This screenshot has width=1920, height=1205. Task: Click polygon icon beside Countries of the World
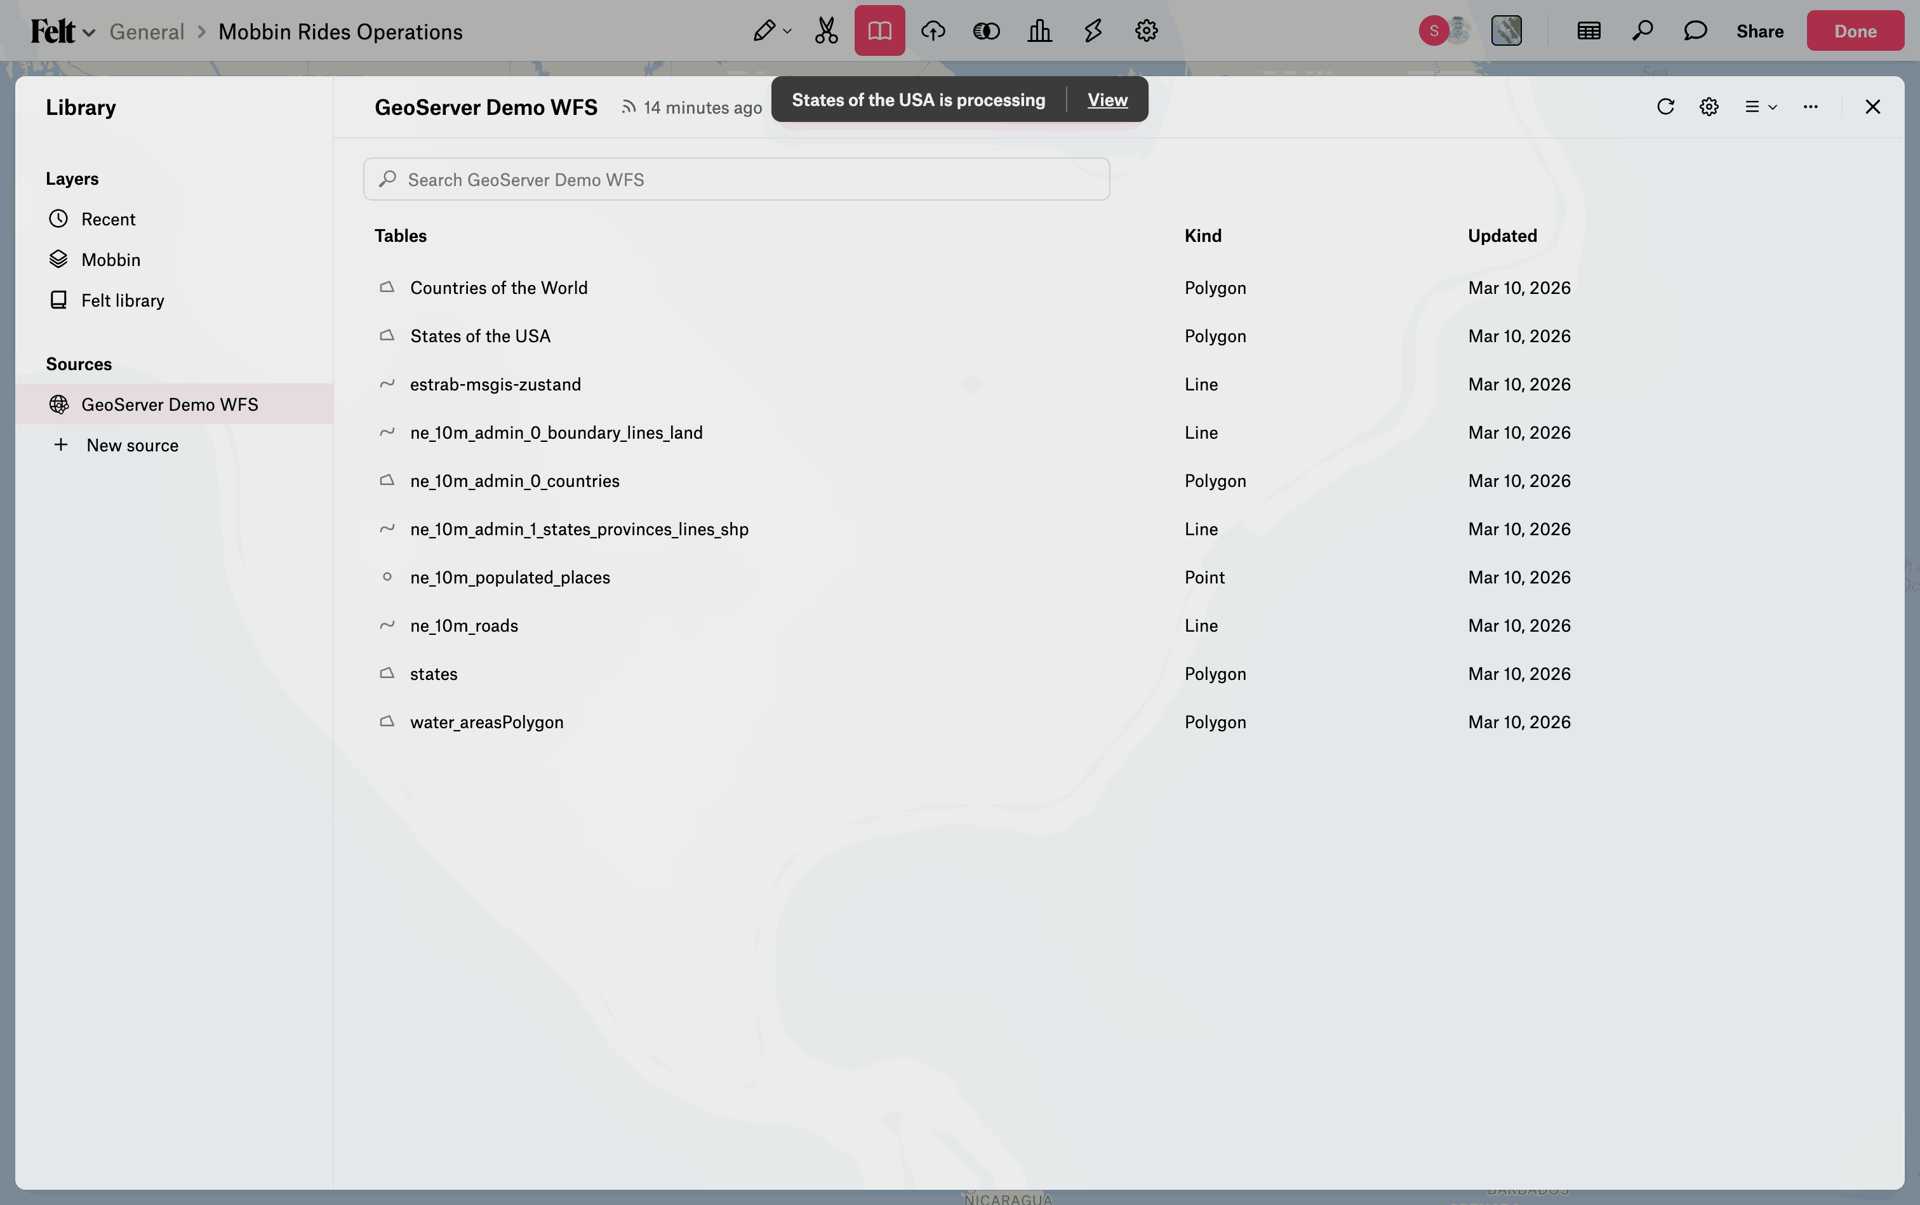click(x=387, y=287)
